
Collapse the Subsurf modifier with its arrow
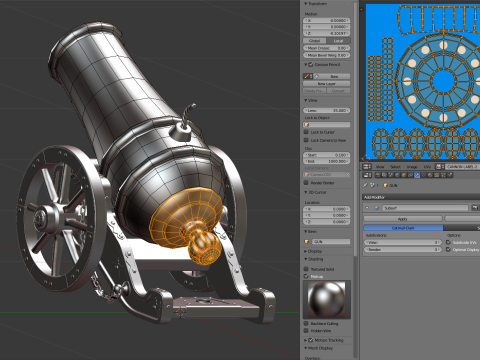click(x=367, y=208)
